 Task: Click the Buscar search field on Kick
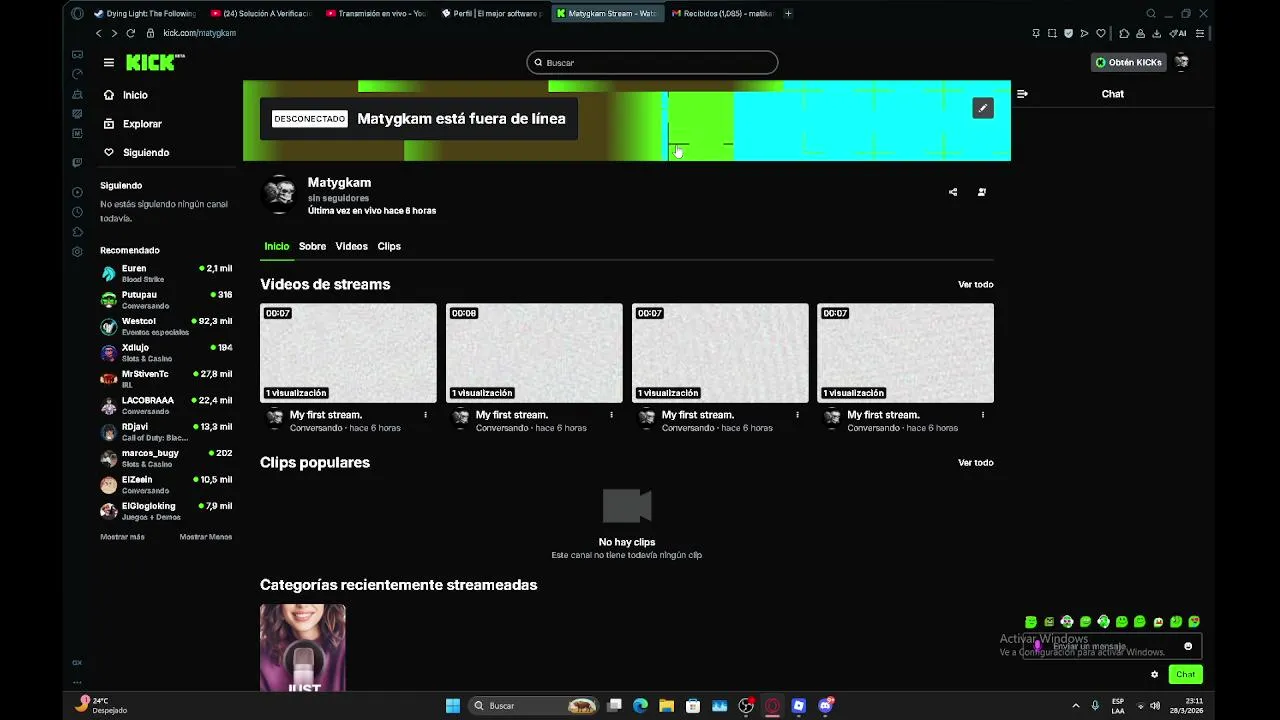[x=652, y=62]
